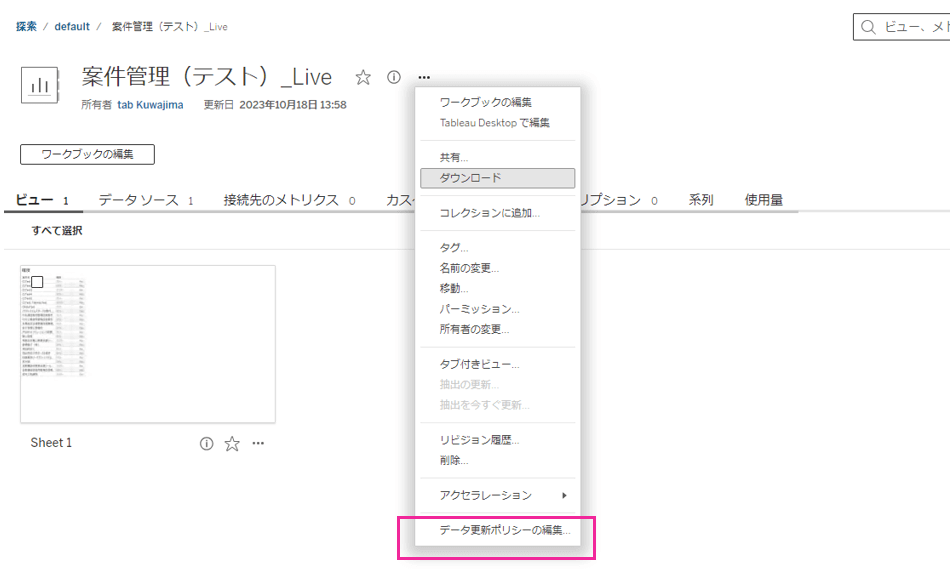Click the workbook chart icon beside the title
This screenshot has width=951, height=586.
tap(40, 86)
